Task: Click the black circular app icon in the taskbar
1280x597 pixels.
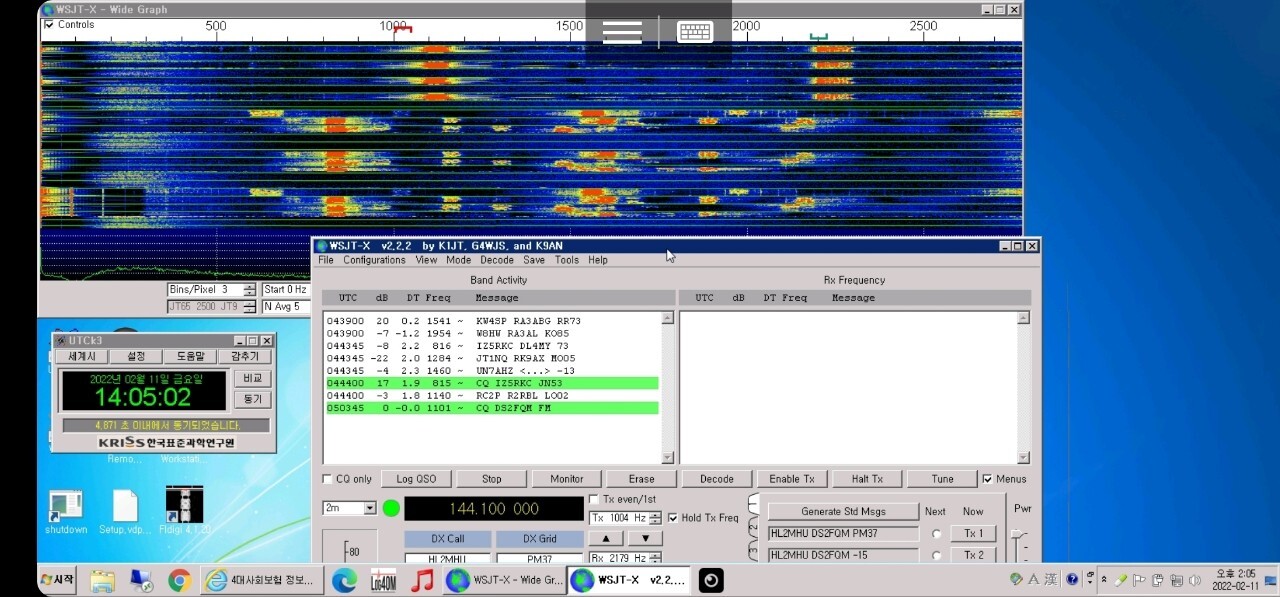Action: 711,580
